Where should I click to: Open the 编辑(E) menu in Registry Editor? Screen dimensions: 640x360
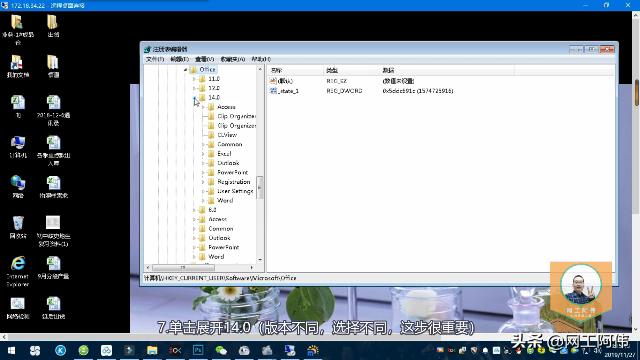click(x=179, y=59)
